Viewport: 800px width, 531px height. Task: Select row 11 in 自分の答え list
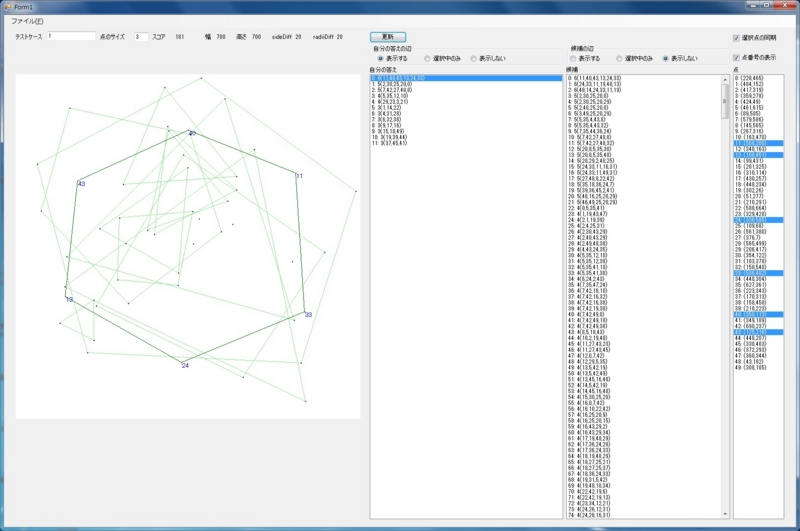point(466,143)
